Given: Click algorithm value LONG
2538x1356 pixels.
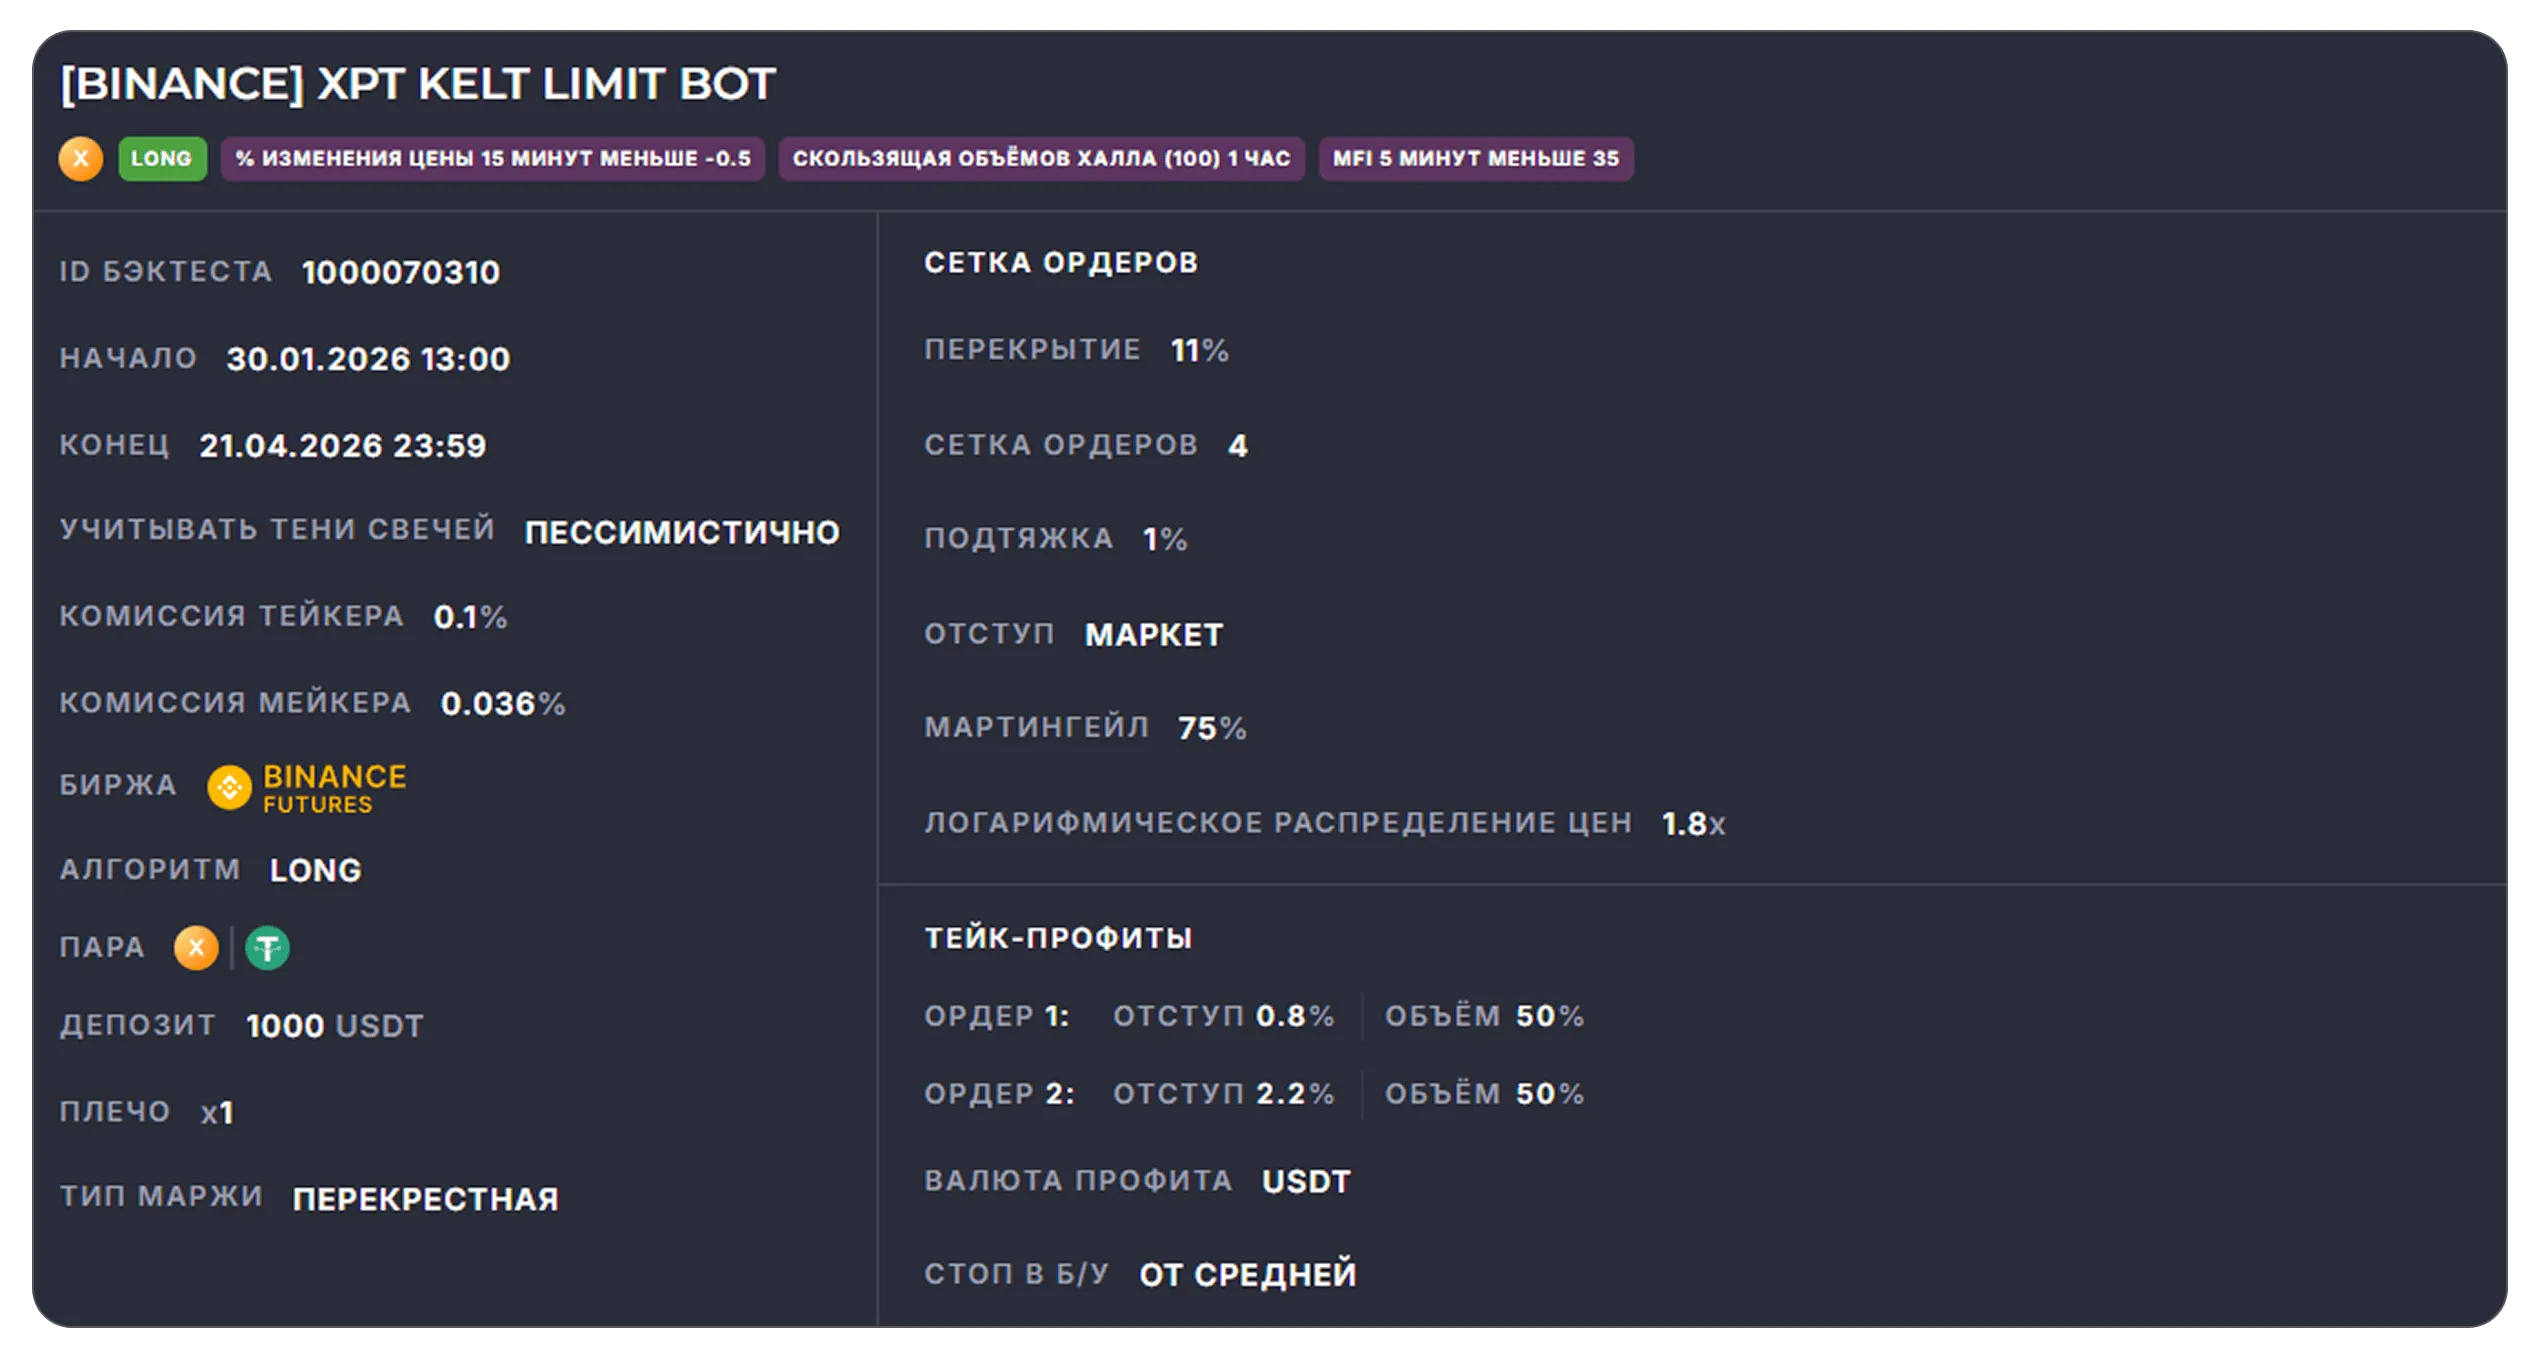Looking at the screenshot, I should (x=316, y=871).
